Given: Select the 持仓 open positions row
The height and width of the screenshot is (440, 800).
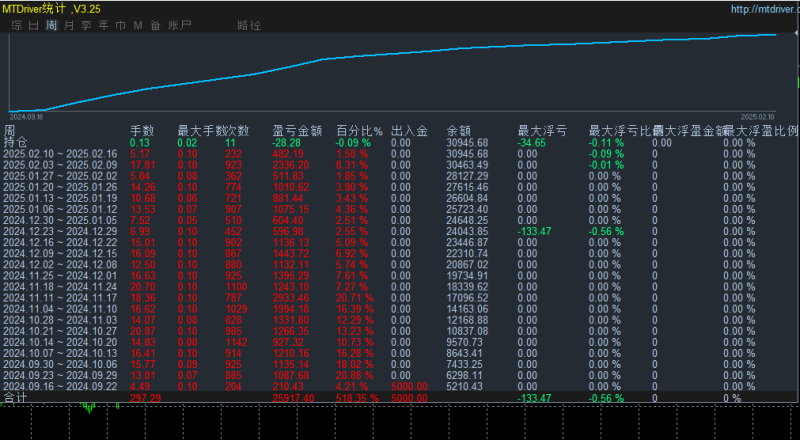Looking at the screenshot, I should click(15, 143).
